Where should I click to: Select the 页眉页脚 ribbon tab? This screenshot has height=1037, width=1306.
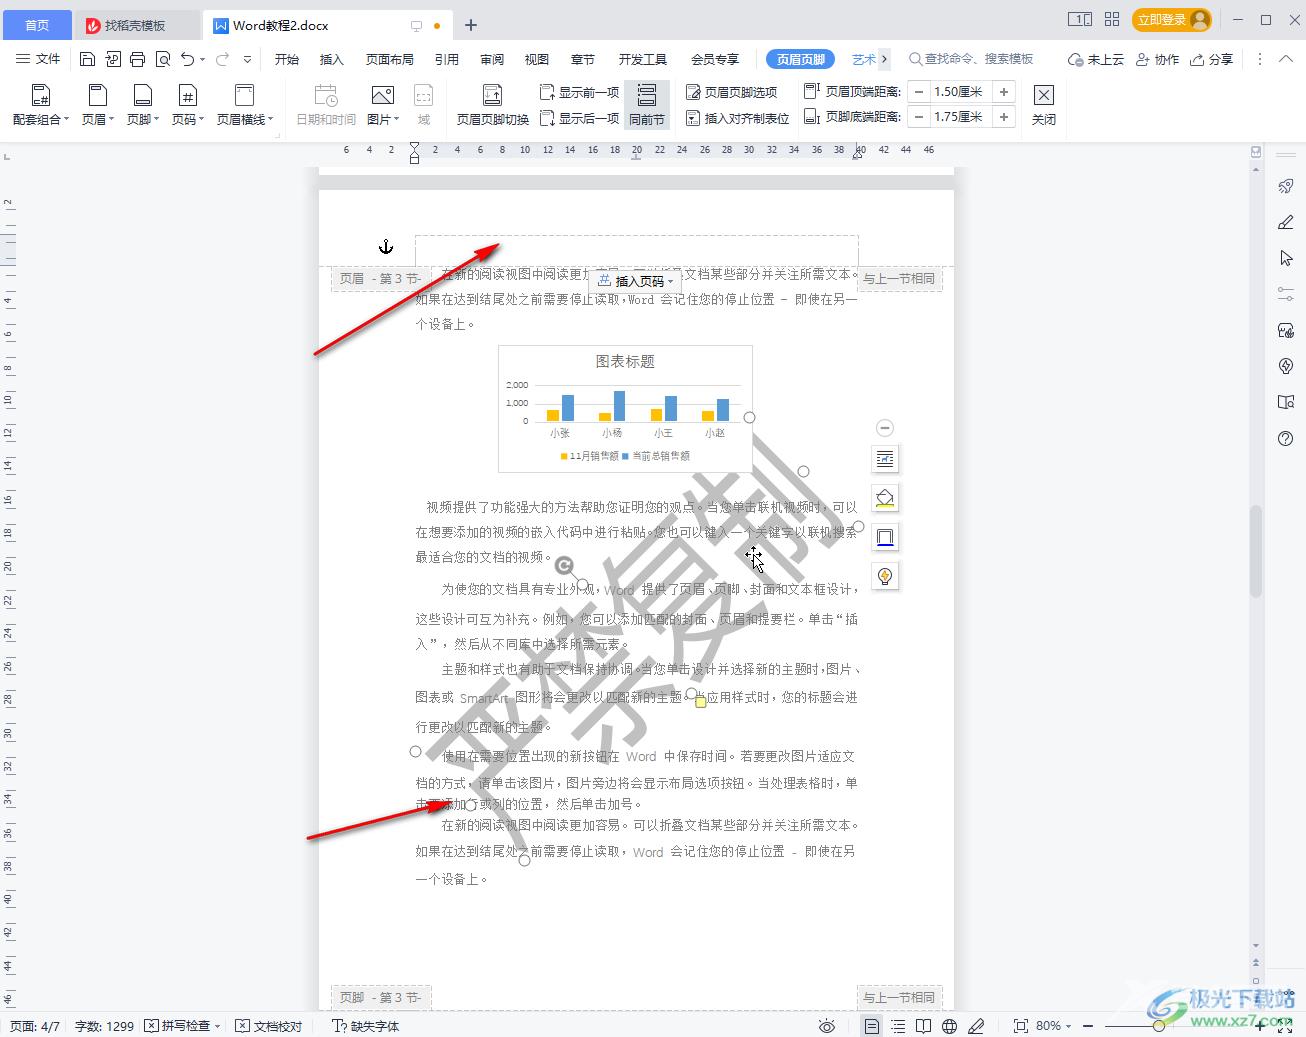click(801, 59)
